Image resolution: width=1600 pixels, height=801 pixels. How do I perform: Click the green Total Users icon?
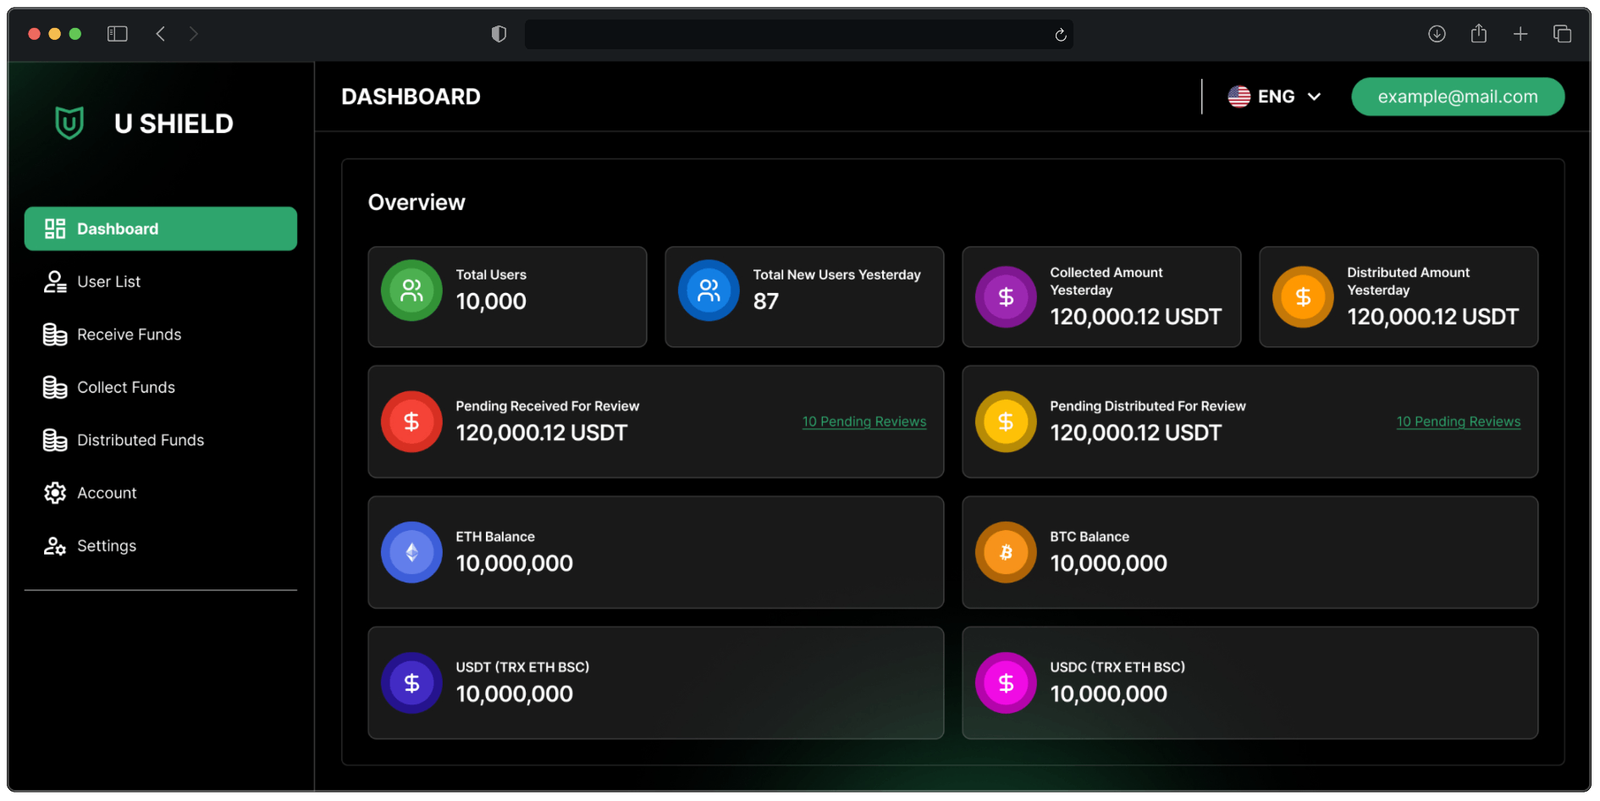pyautogui.click(x=411, y=291)
